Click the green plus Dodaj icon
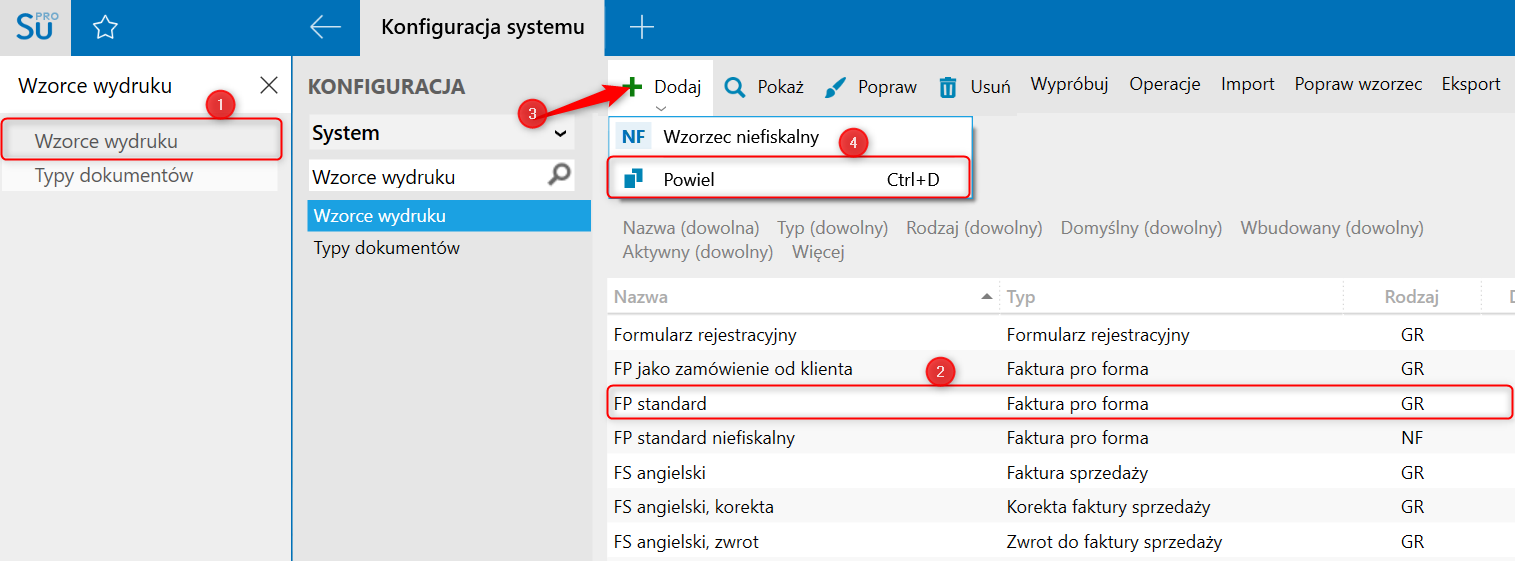This screenshot has height=561, width=1515. (x=633, y=86)
